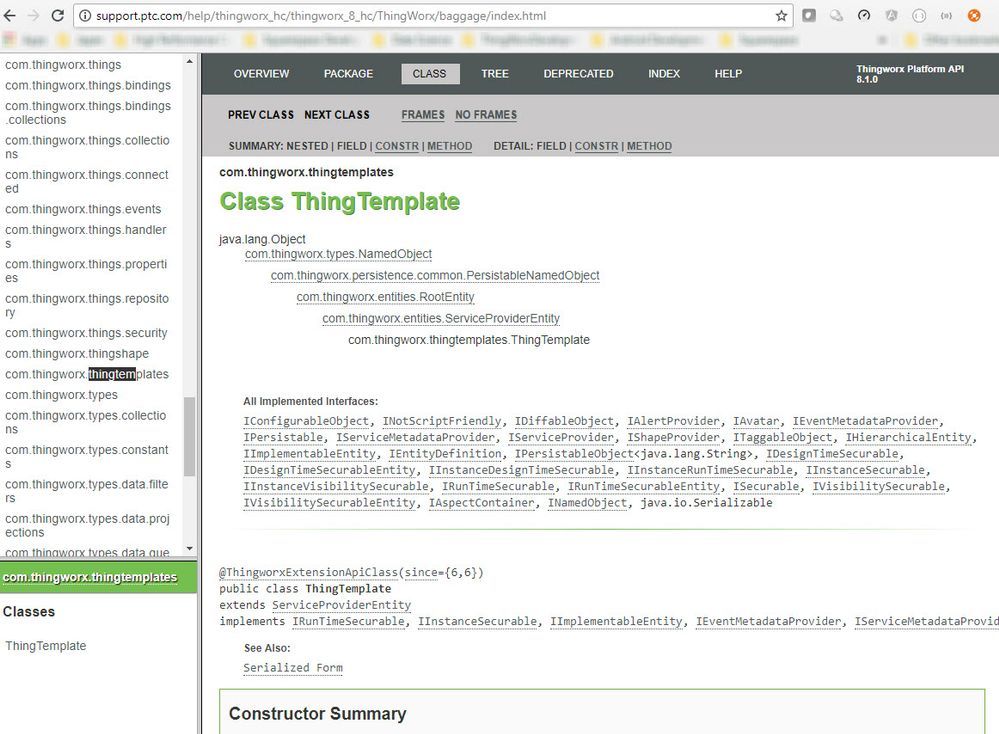999x734 pixels.
Task: Open the INDEX navigation tab
Action: [x=664, y=74]
